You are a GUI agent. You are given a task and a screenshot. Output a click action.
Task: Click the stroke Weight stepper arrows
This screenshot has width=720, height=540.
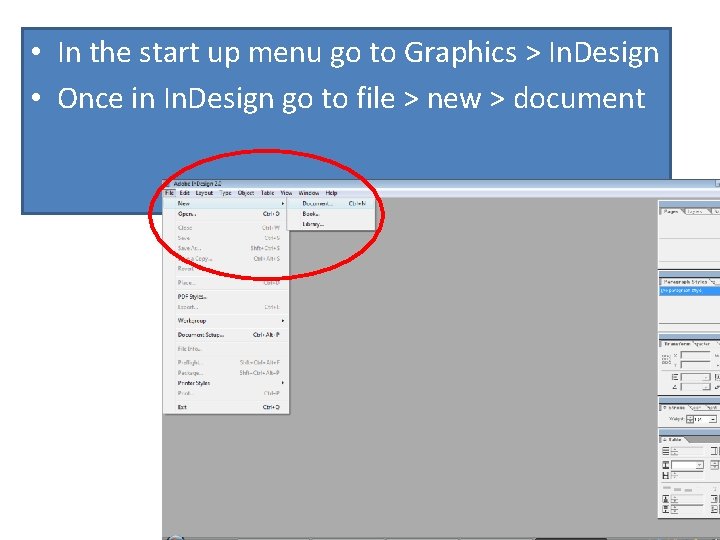pos(690,419)
